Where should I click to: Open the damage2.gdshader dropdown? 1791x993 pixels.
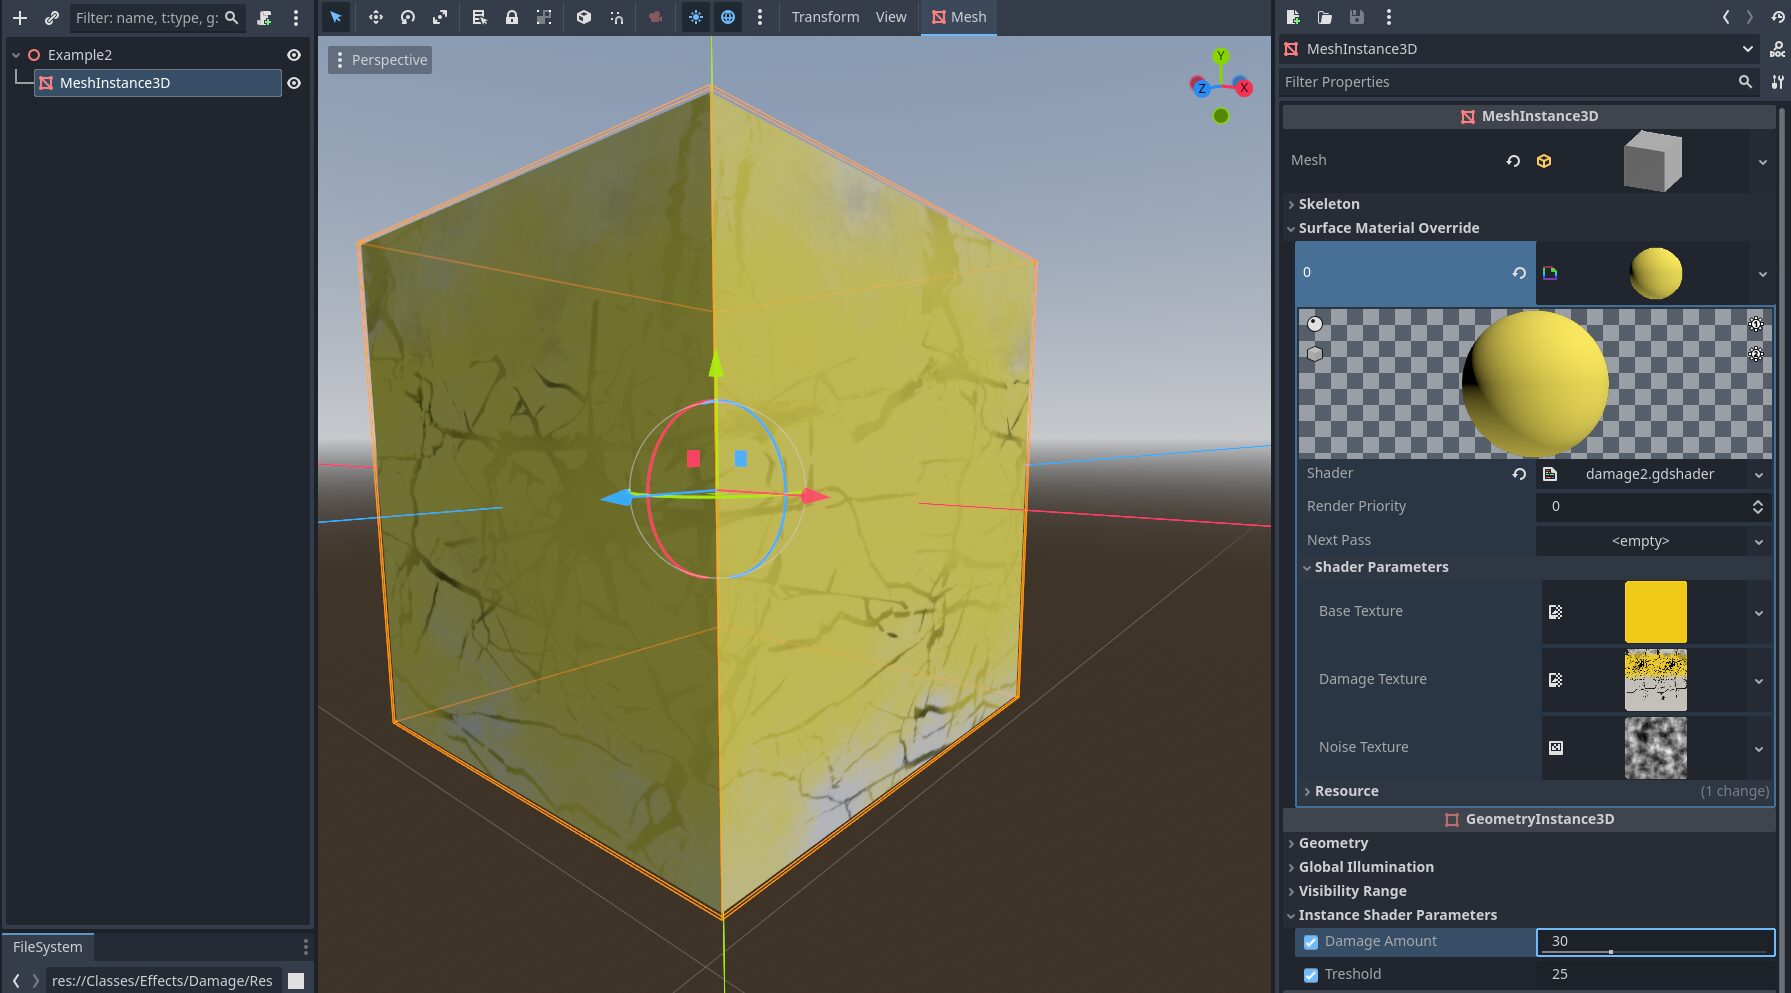tap(1758, 474)
